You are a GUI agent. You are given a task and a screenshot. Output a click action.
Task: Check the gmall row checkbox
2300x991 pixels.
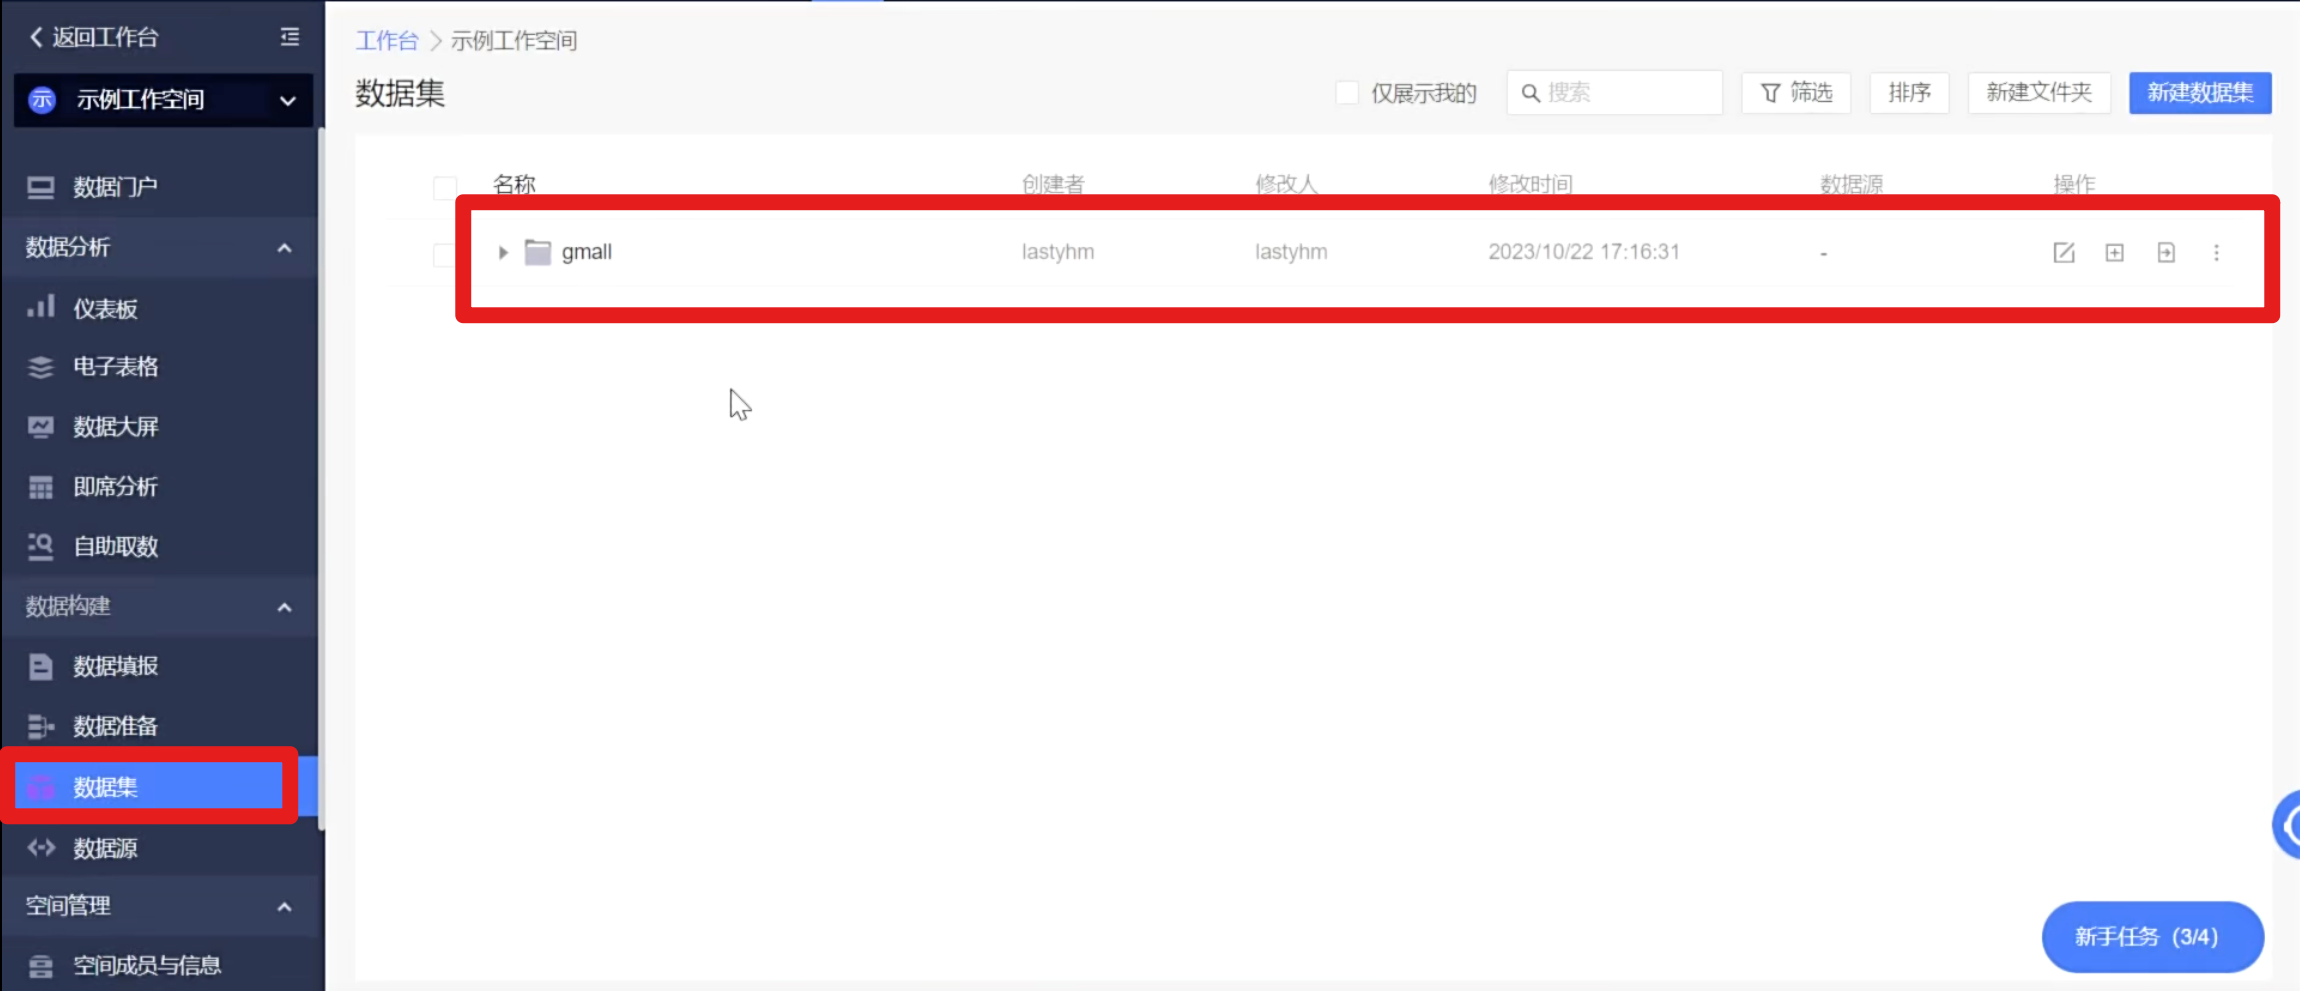point(444,253)
